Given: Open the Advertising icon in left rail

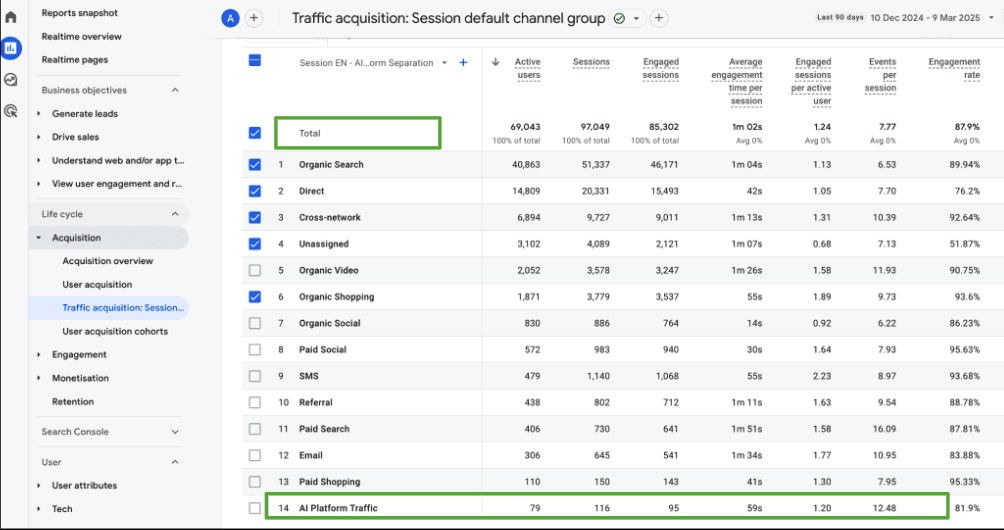Looking at the screenshot, I should (x=11, y=111).
